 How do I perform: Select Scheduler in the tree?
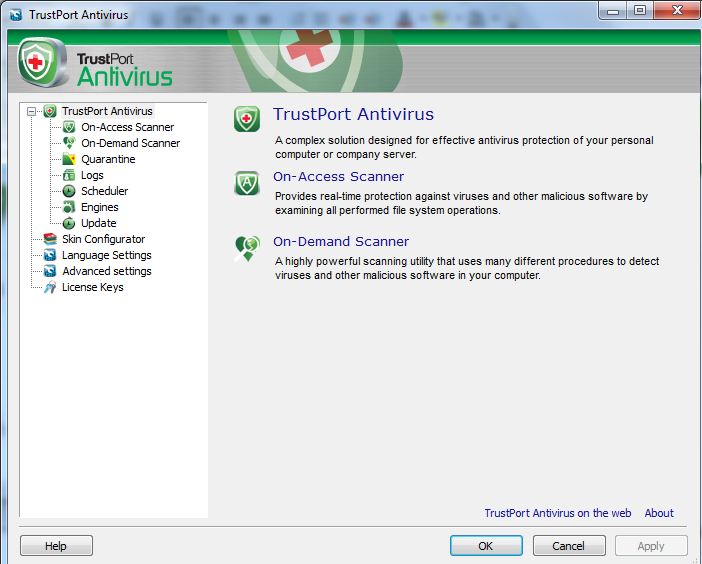104,191
